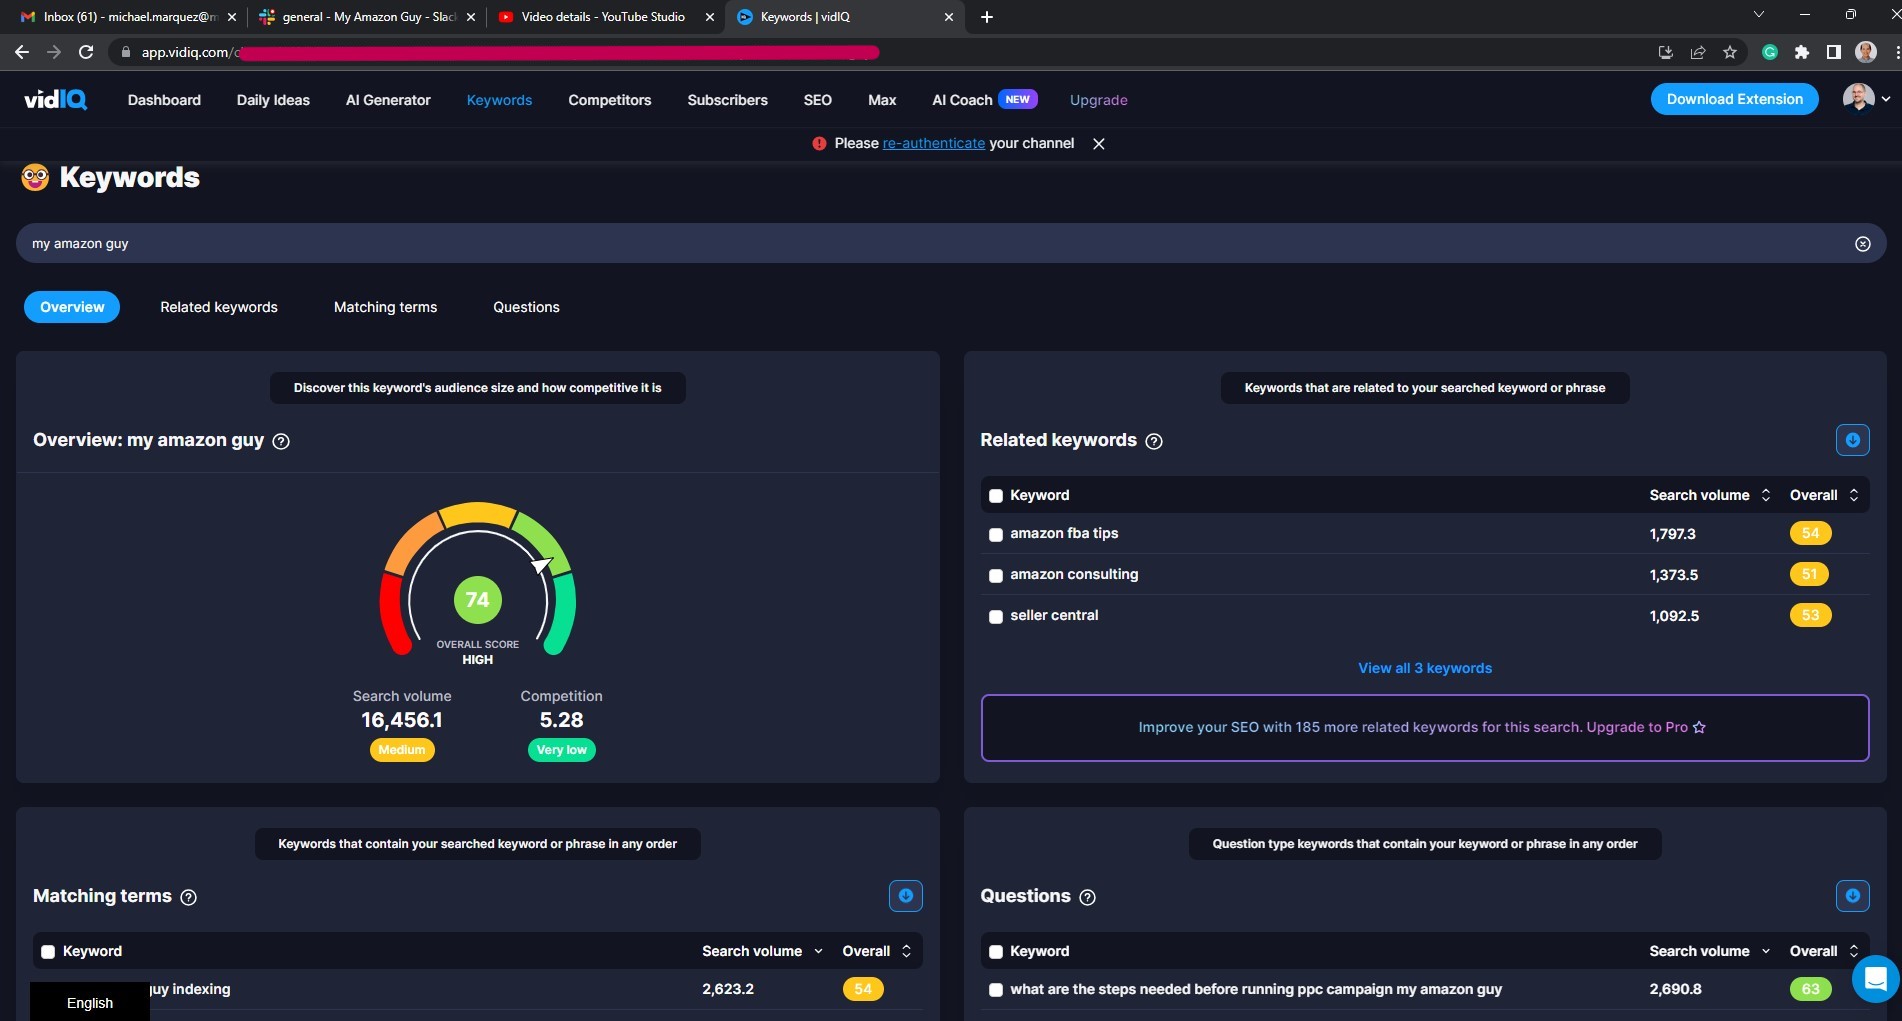Screen dimensions: 1902x1021
Task: Open the browser extensions puzzle icon
Action: coord(1802,52)
